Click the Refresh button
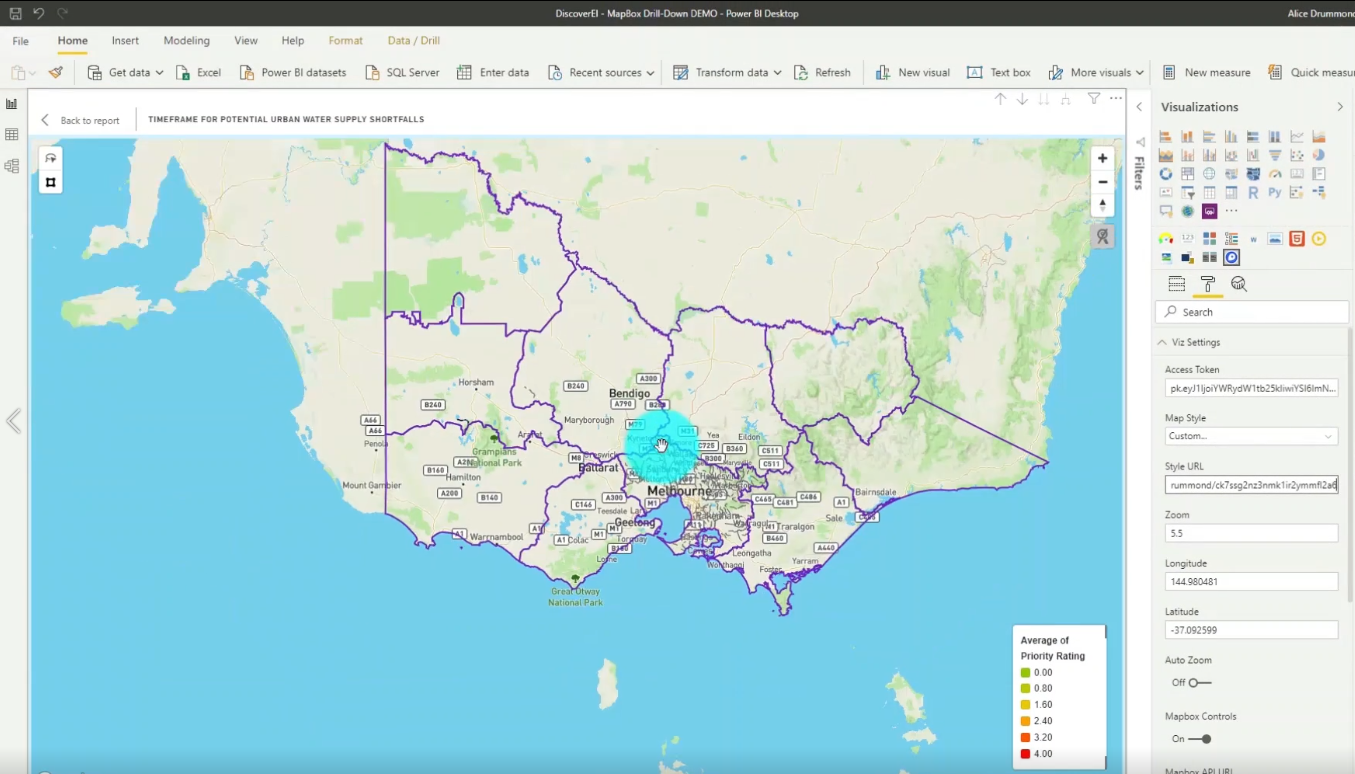The image size is (1355, 774). [x=822, y=72]
